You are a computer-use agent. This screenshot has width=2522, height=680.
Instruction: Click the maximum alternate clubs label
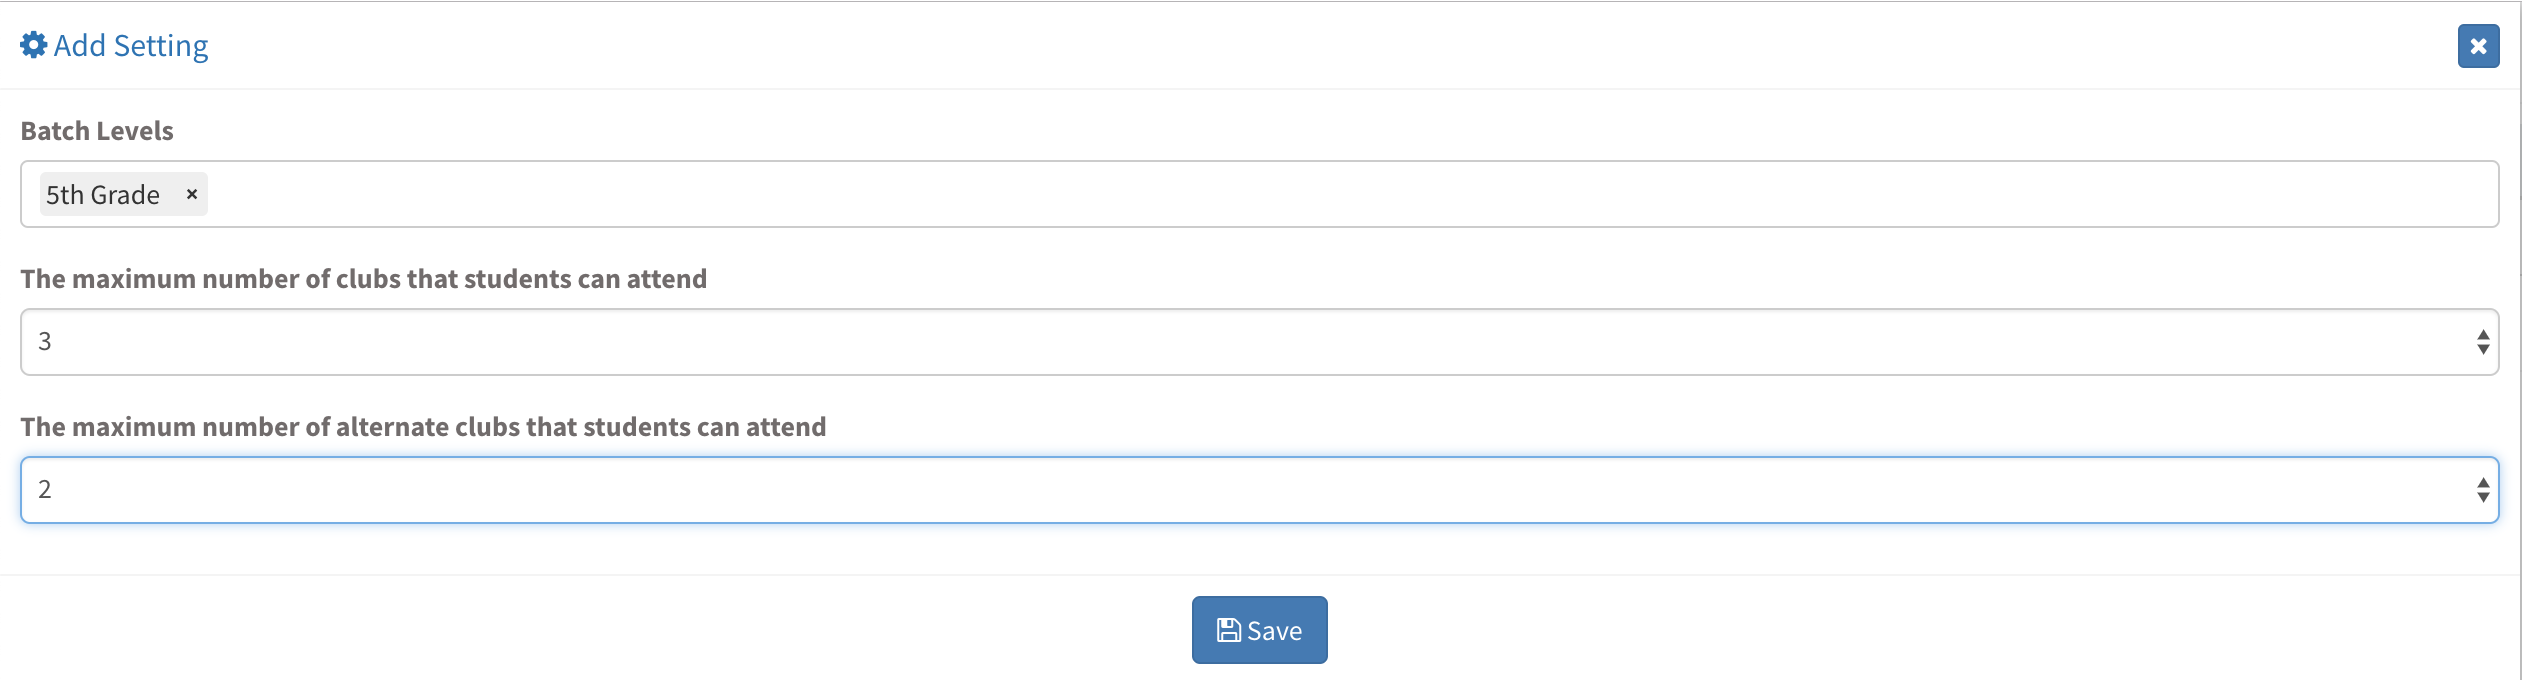(x=423, y=427)
